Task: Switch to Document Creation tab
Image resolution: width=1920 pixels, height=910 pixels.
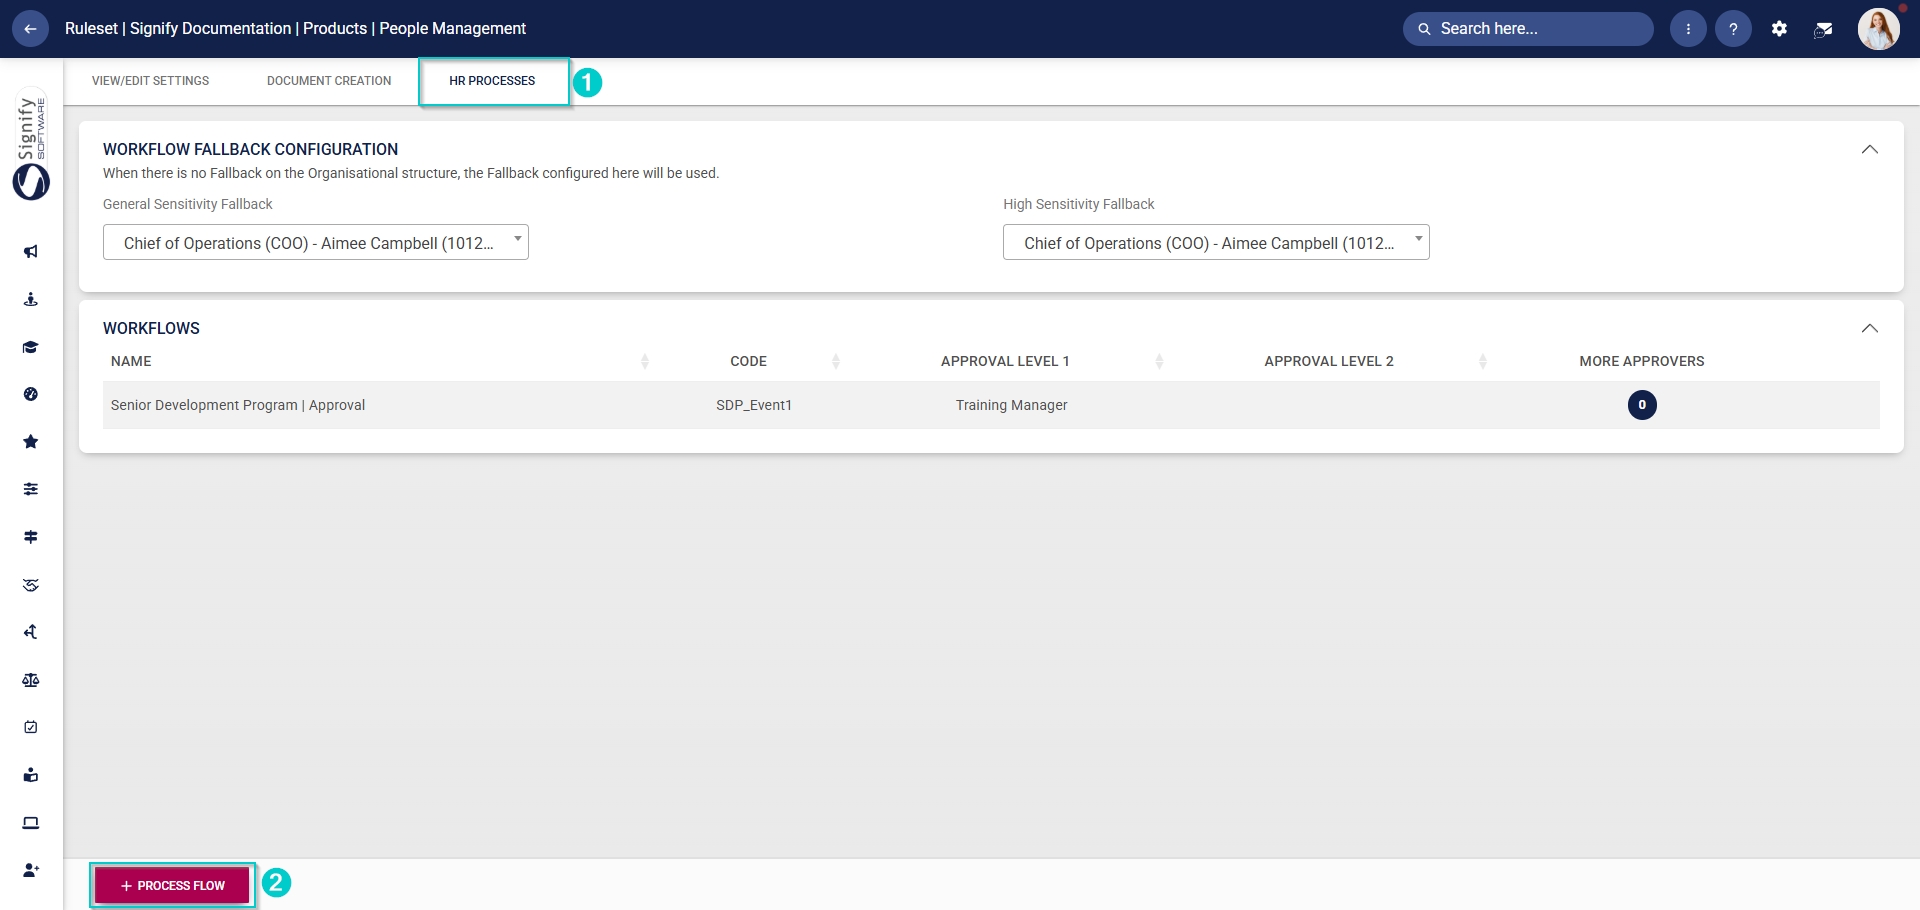Action: (329, 81)
